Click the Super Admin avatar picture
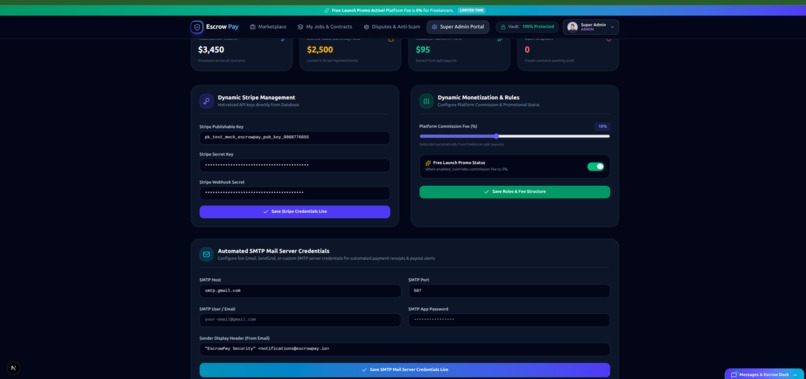Viewport: 806px width, 379px height. coord(572,27)
